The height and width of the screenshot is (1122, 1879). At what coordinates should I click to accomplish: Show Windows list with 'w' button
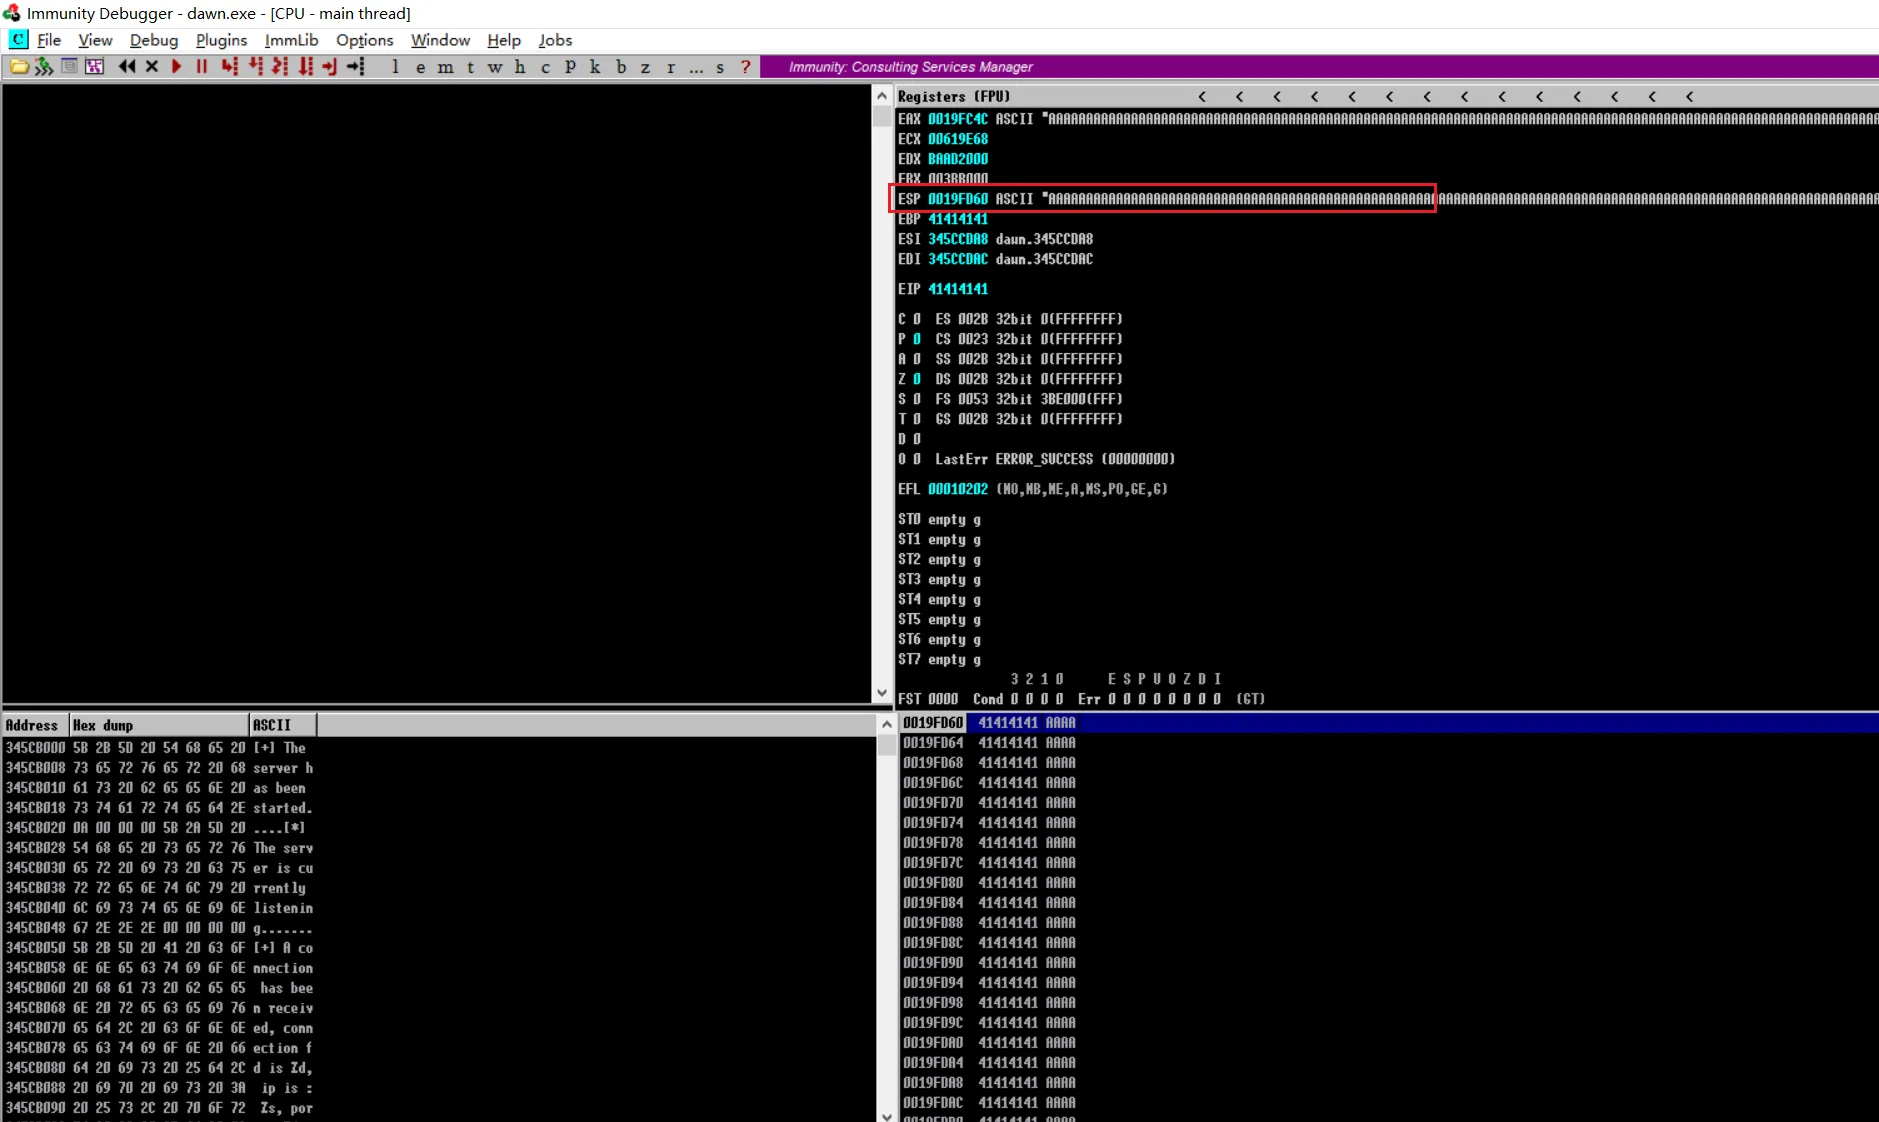coord(495,67)
